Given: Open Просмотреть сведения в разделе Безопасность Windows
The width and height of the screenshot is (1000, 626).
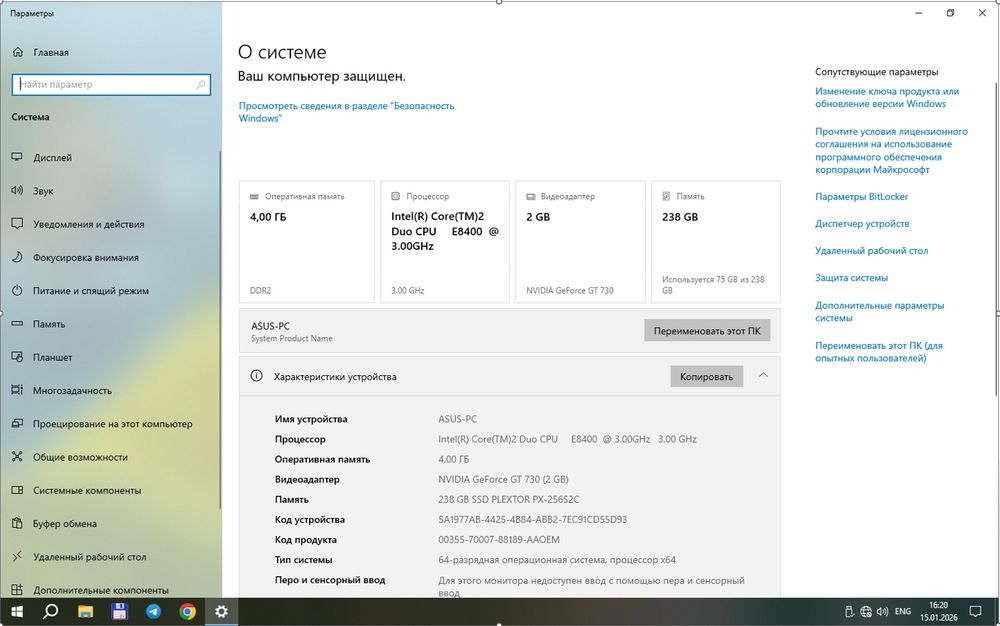Looking at the screenshot, I should click(346, 112).
